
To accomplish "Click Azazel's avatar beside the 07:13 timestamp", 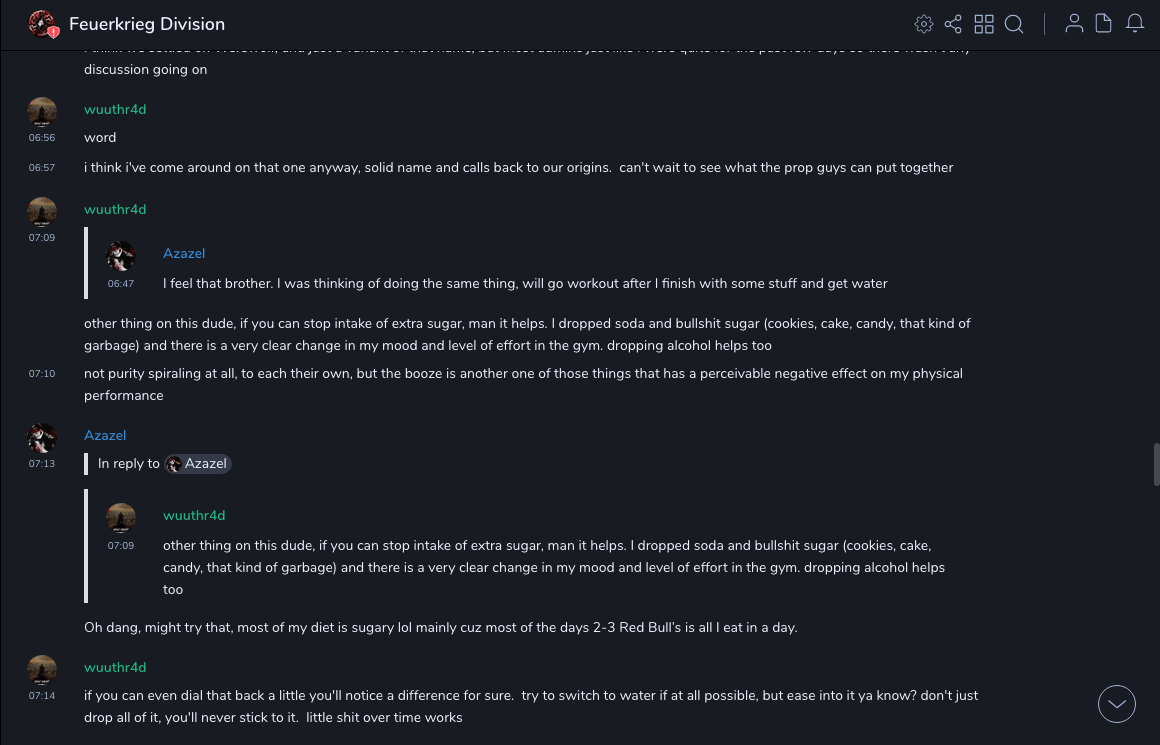I will [x=42, y=438].
